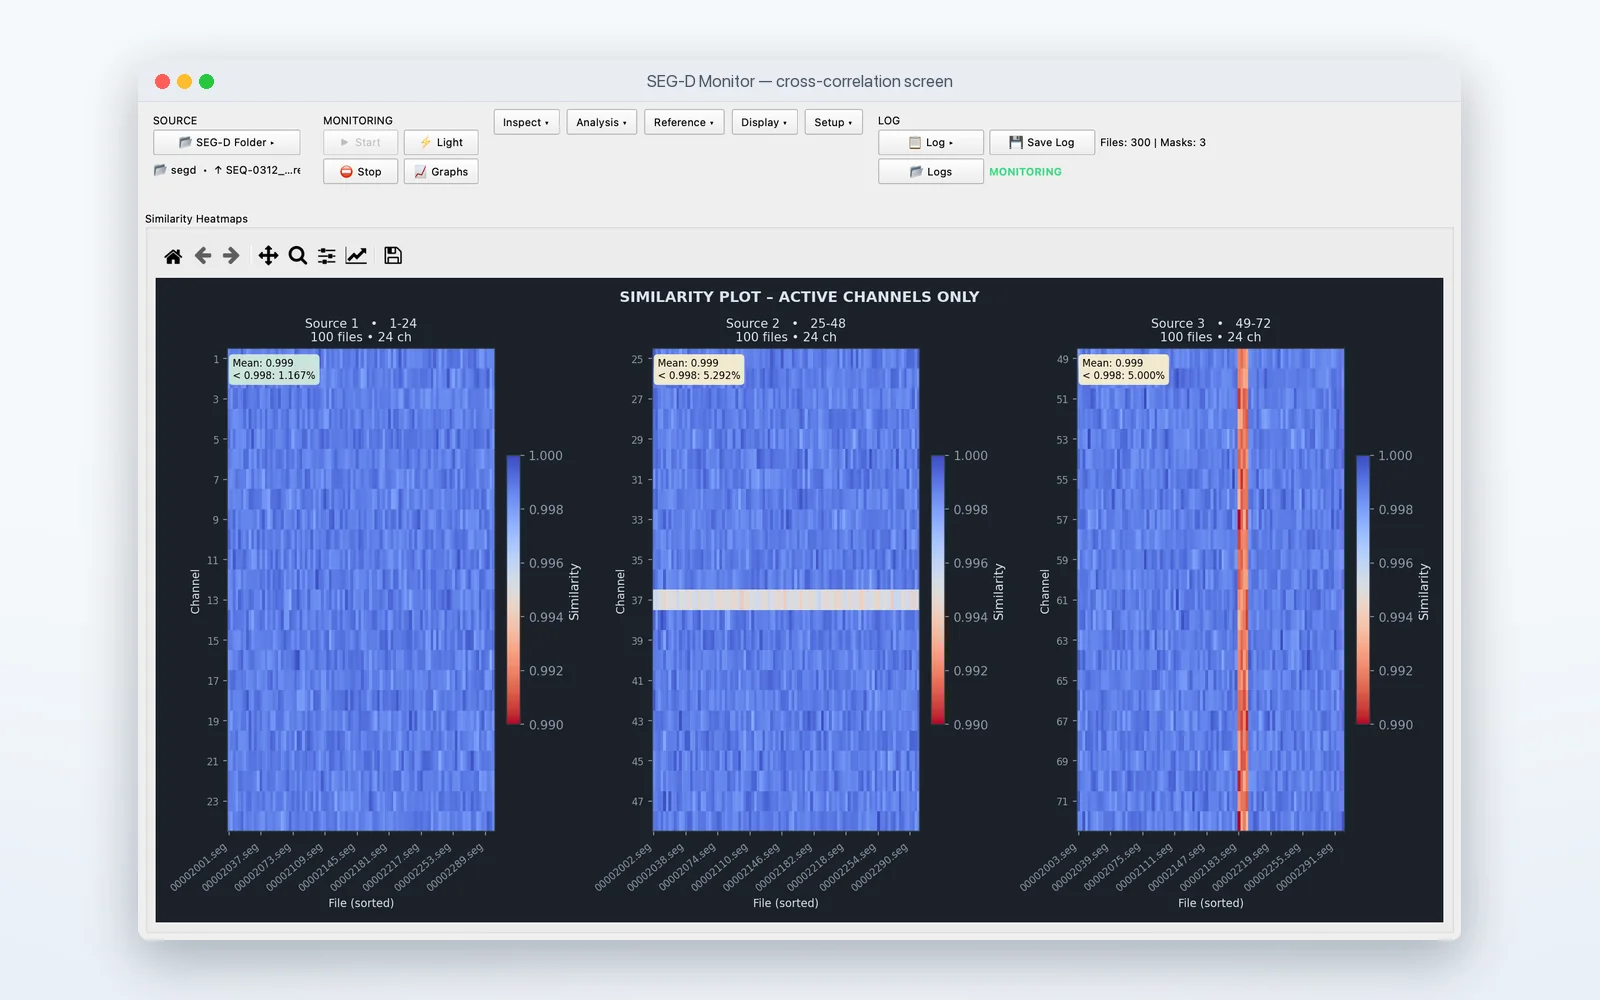
Task: Stop monitoring with the Stop button
Action: (360, 172)
